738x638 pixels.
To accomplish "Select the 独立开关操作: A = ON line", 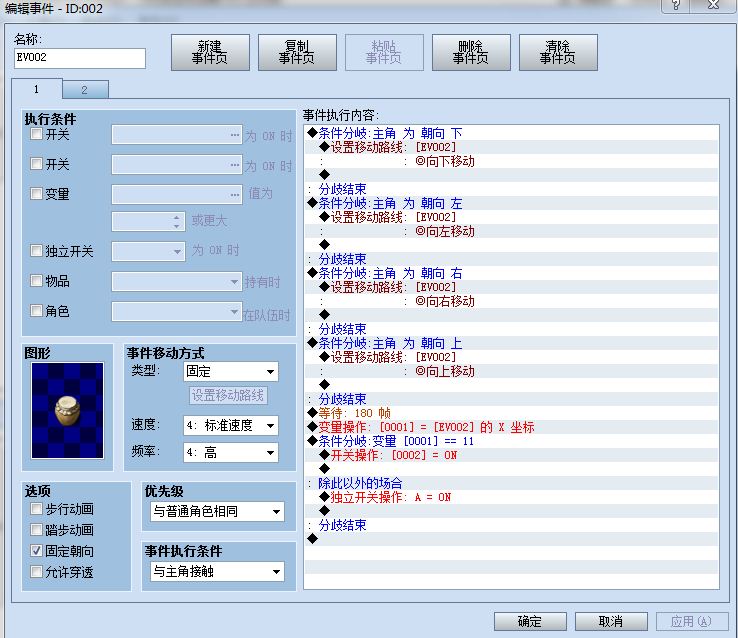I will (x=512, y=497).
